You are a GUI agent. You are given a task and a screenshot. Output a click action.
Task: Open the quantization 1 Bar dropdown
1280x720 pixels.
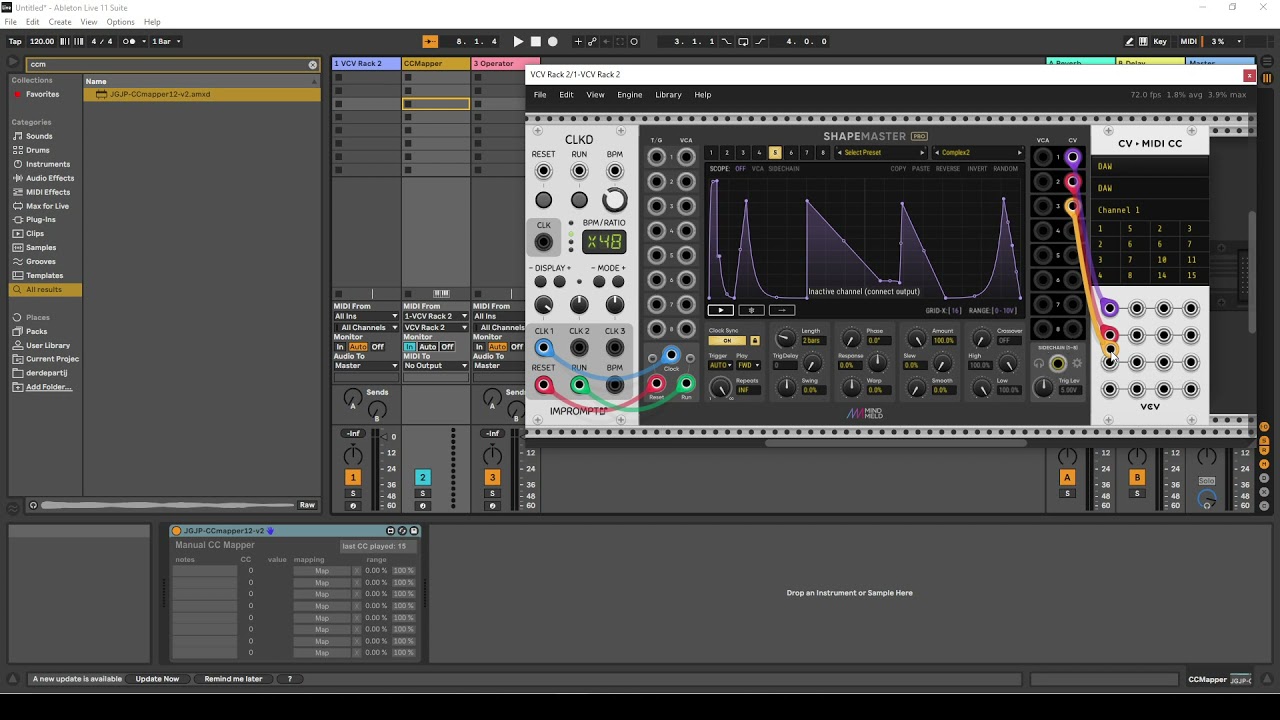pos(164,41)
